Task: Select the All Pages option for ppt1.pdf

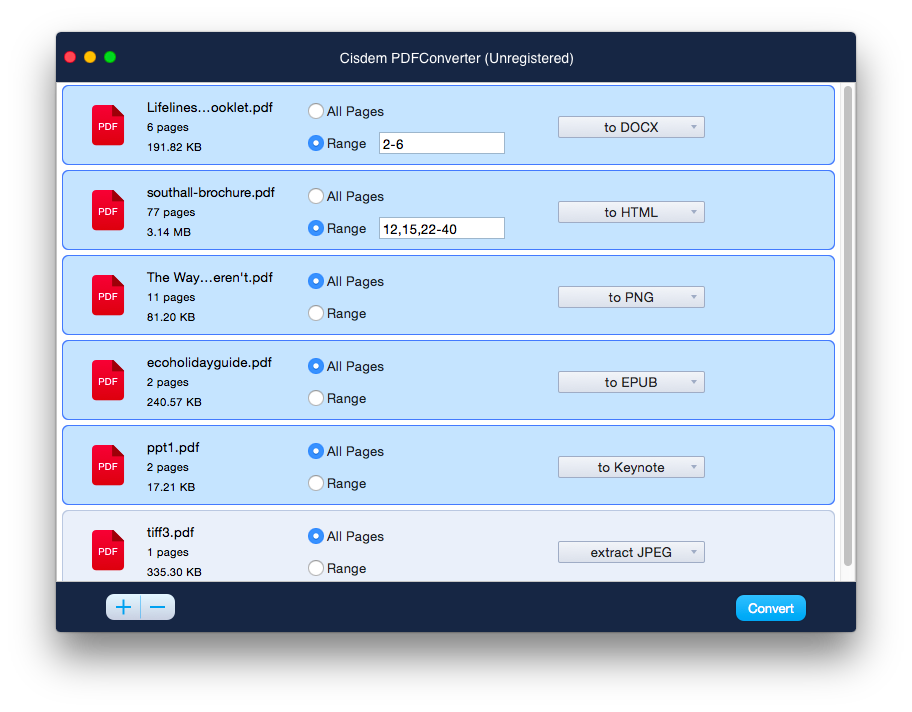Action: [315, 451]
